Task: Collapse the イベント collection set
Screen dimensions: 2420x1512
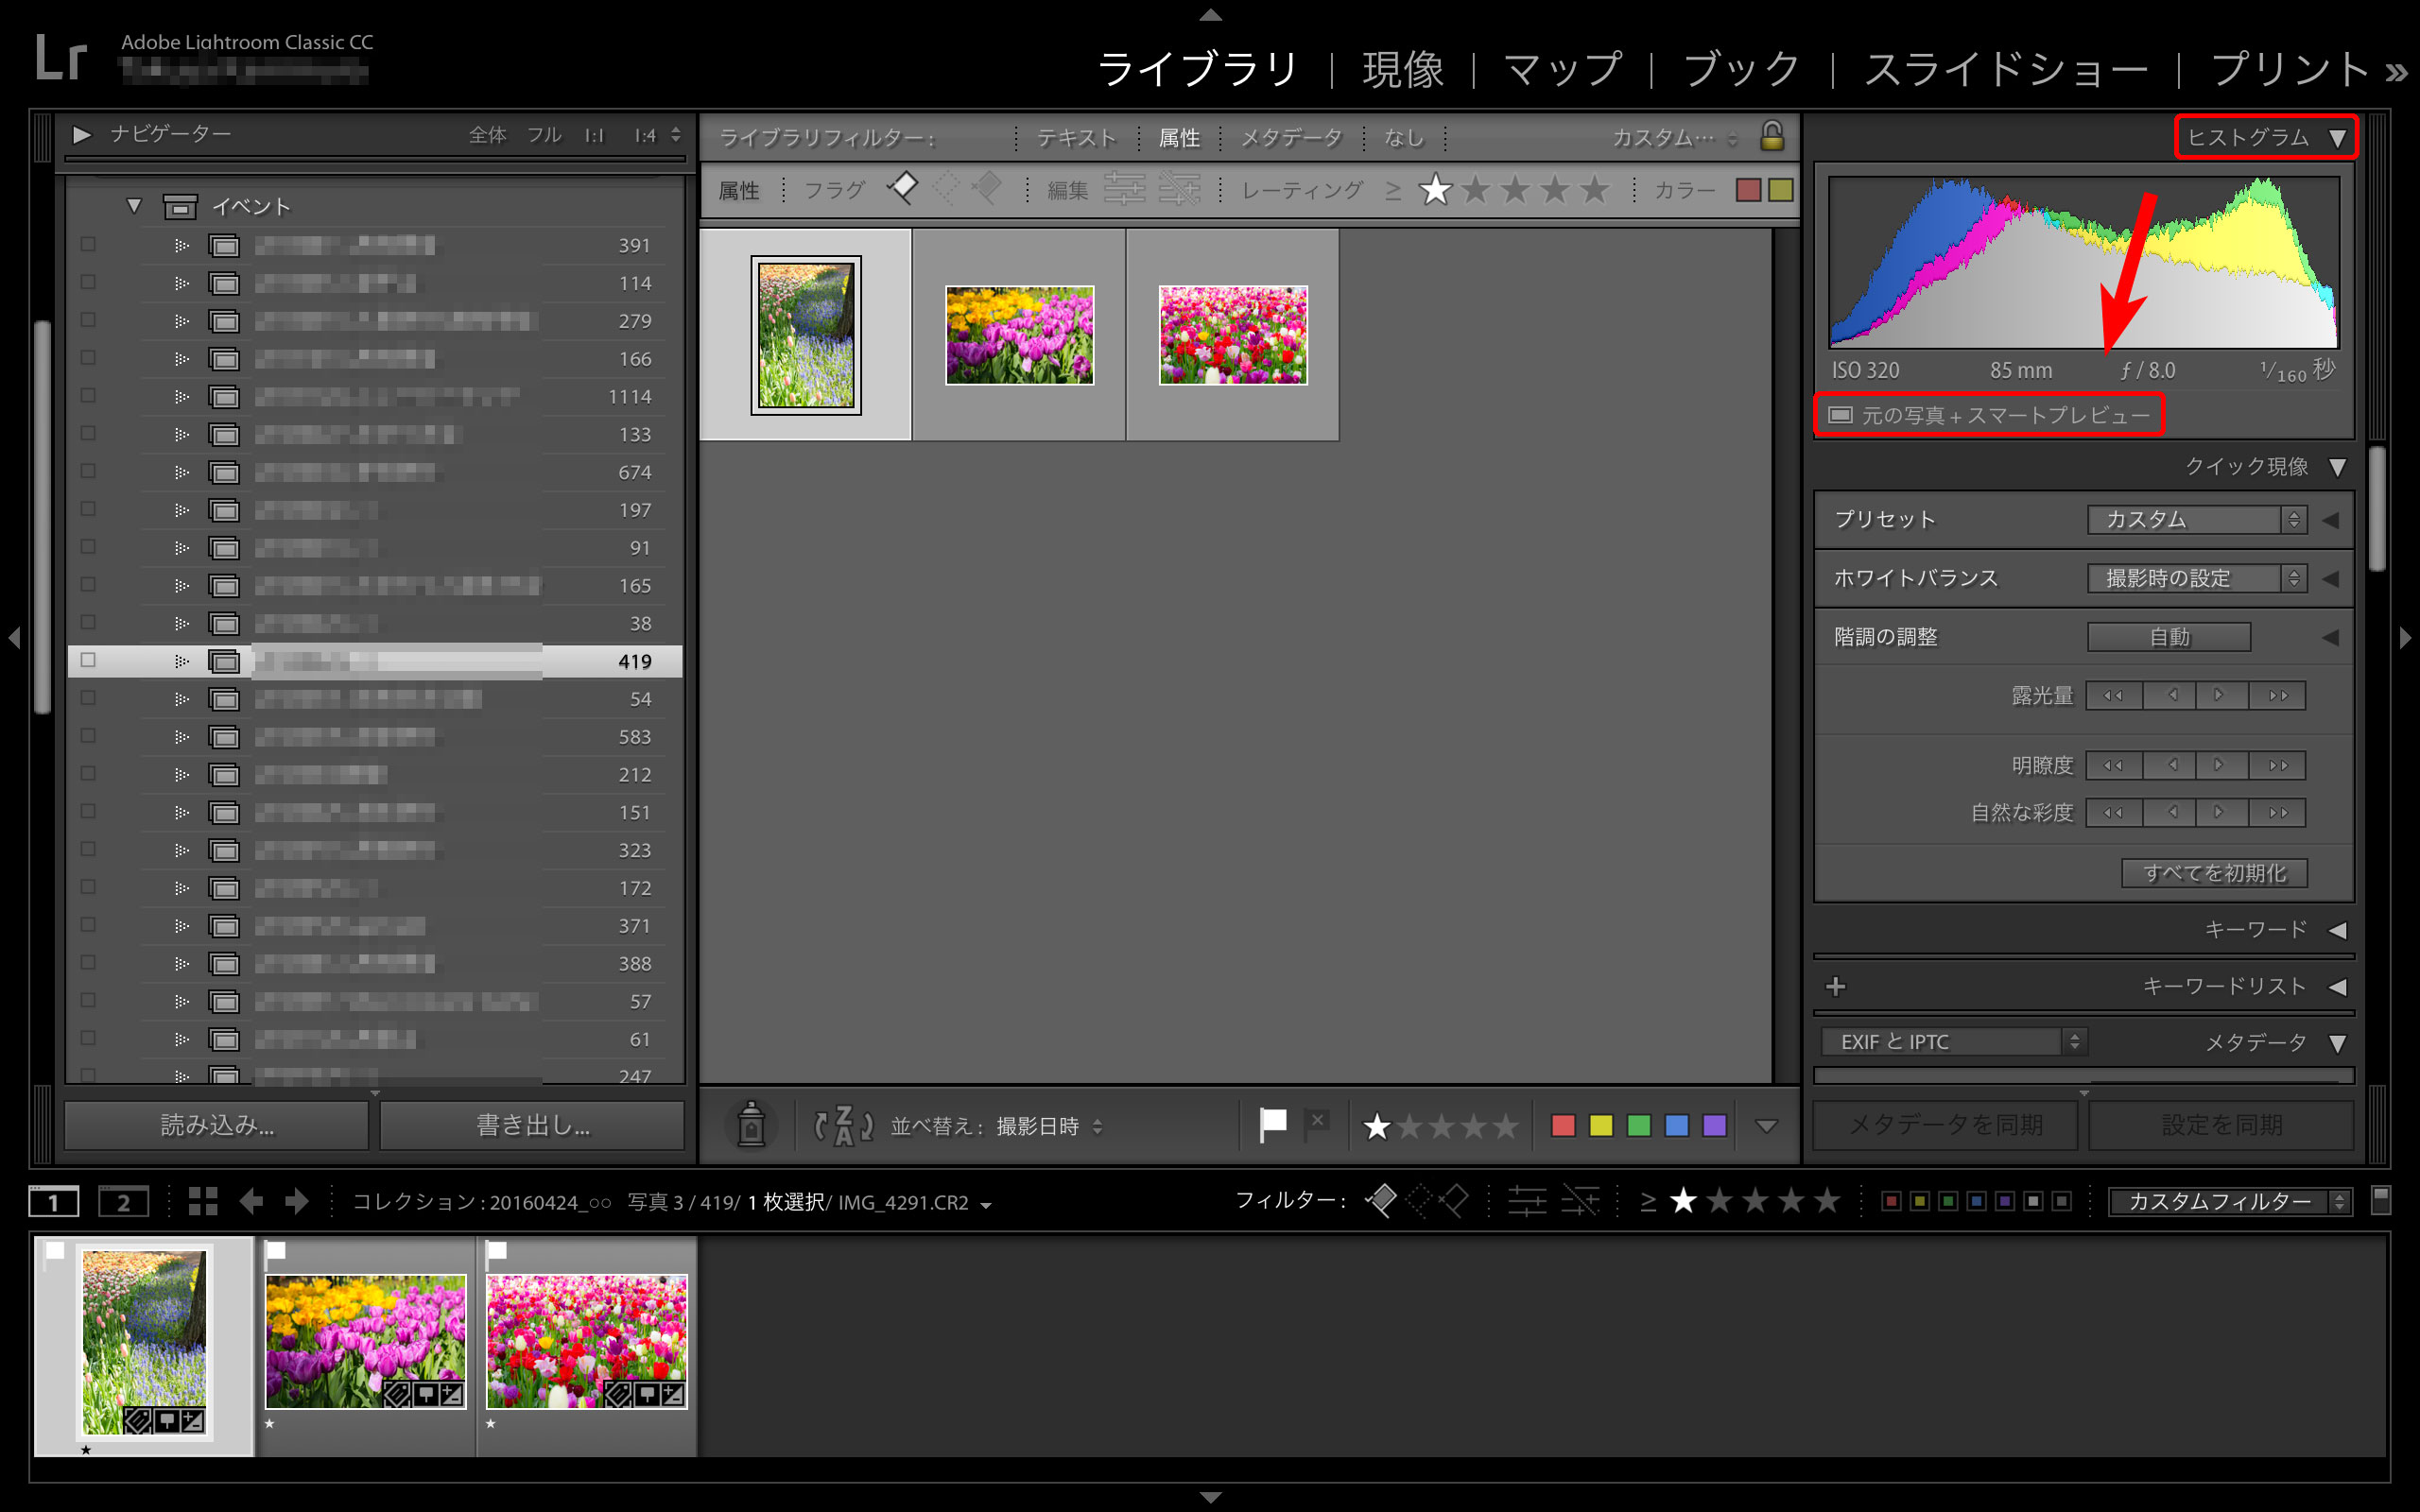Action: point(134,206)
